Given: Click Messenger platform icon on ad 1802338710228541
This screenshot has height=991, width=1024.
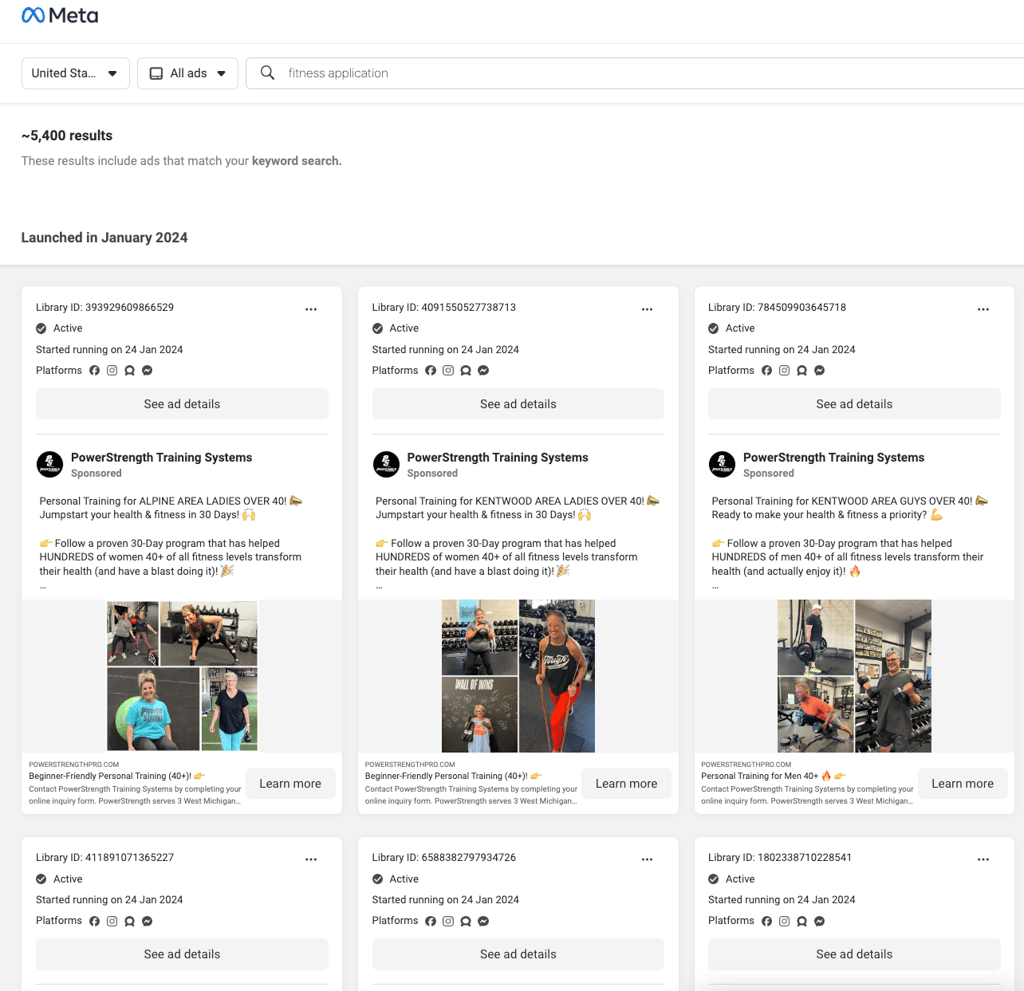Looking at the screenshot, I should click(820, 921).
